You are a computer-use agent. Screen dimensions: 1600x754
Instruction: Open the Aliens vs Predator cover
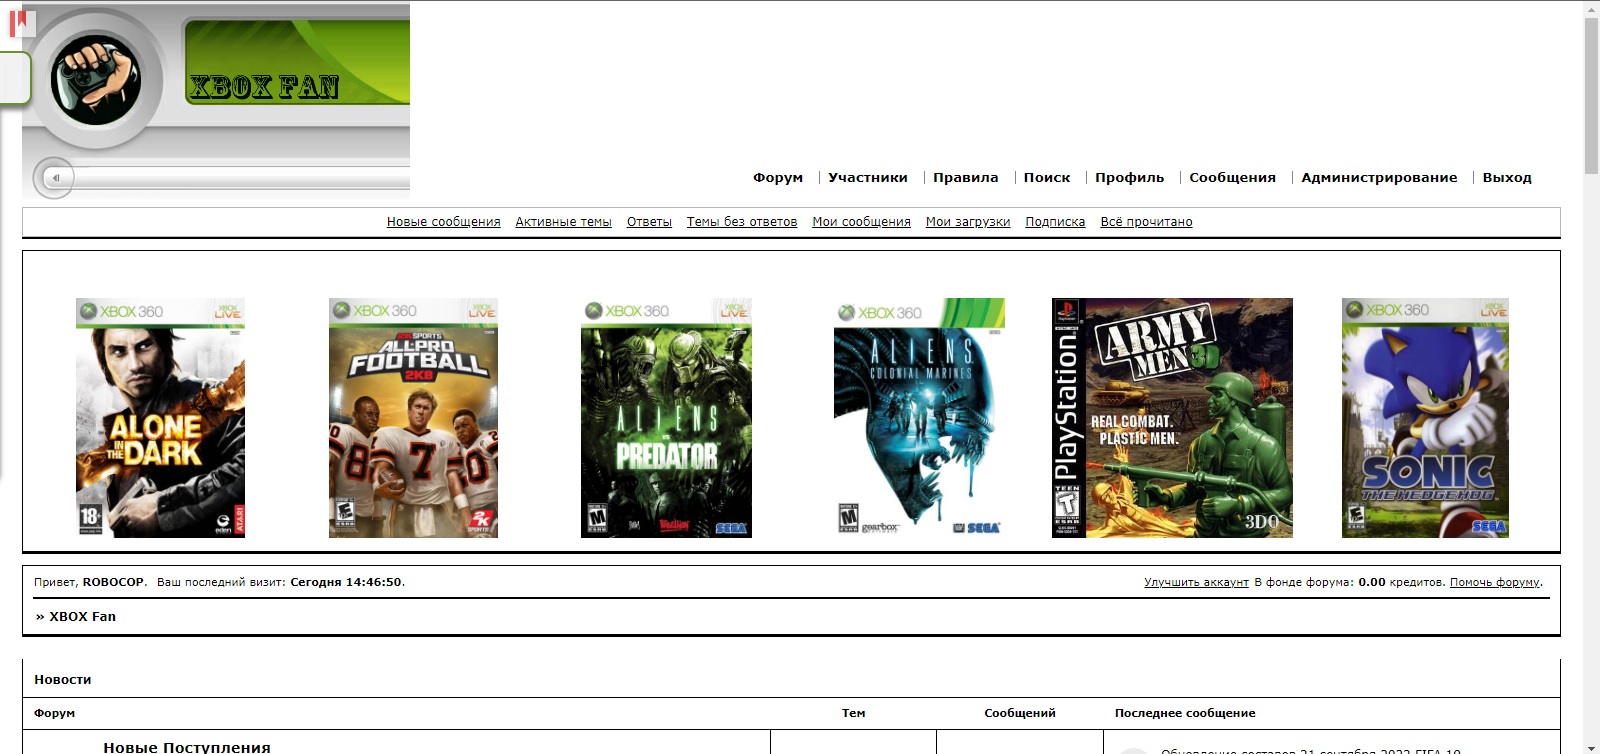[x=666, y=418]
